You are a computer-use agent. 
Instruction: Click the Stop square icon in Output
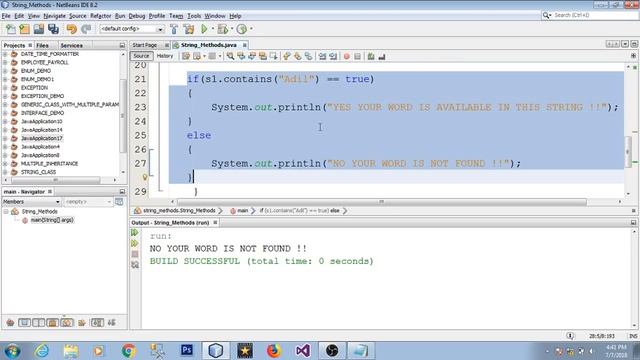coord(135,254)
